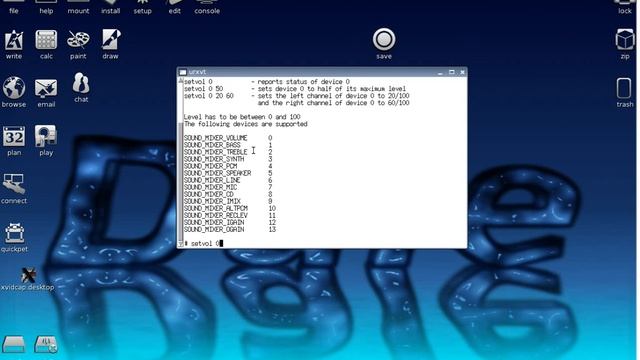Open the help desktop icon
Screen dimensions: 640x360
coord(46,6)
